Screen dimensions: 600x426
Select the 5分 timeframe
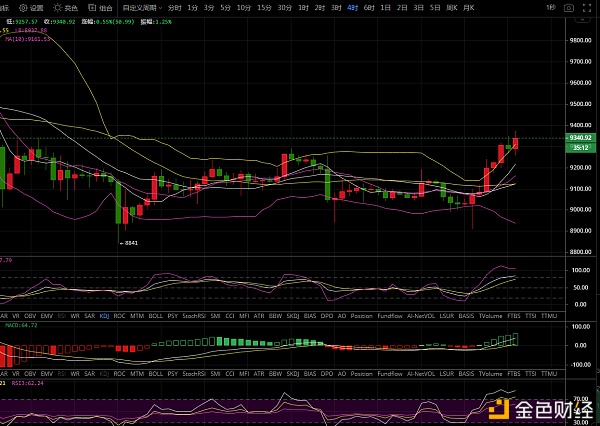pyautogui.click(x=225, y=8)
